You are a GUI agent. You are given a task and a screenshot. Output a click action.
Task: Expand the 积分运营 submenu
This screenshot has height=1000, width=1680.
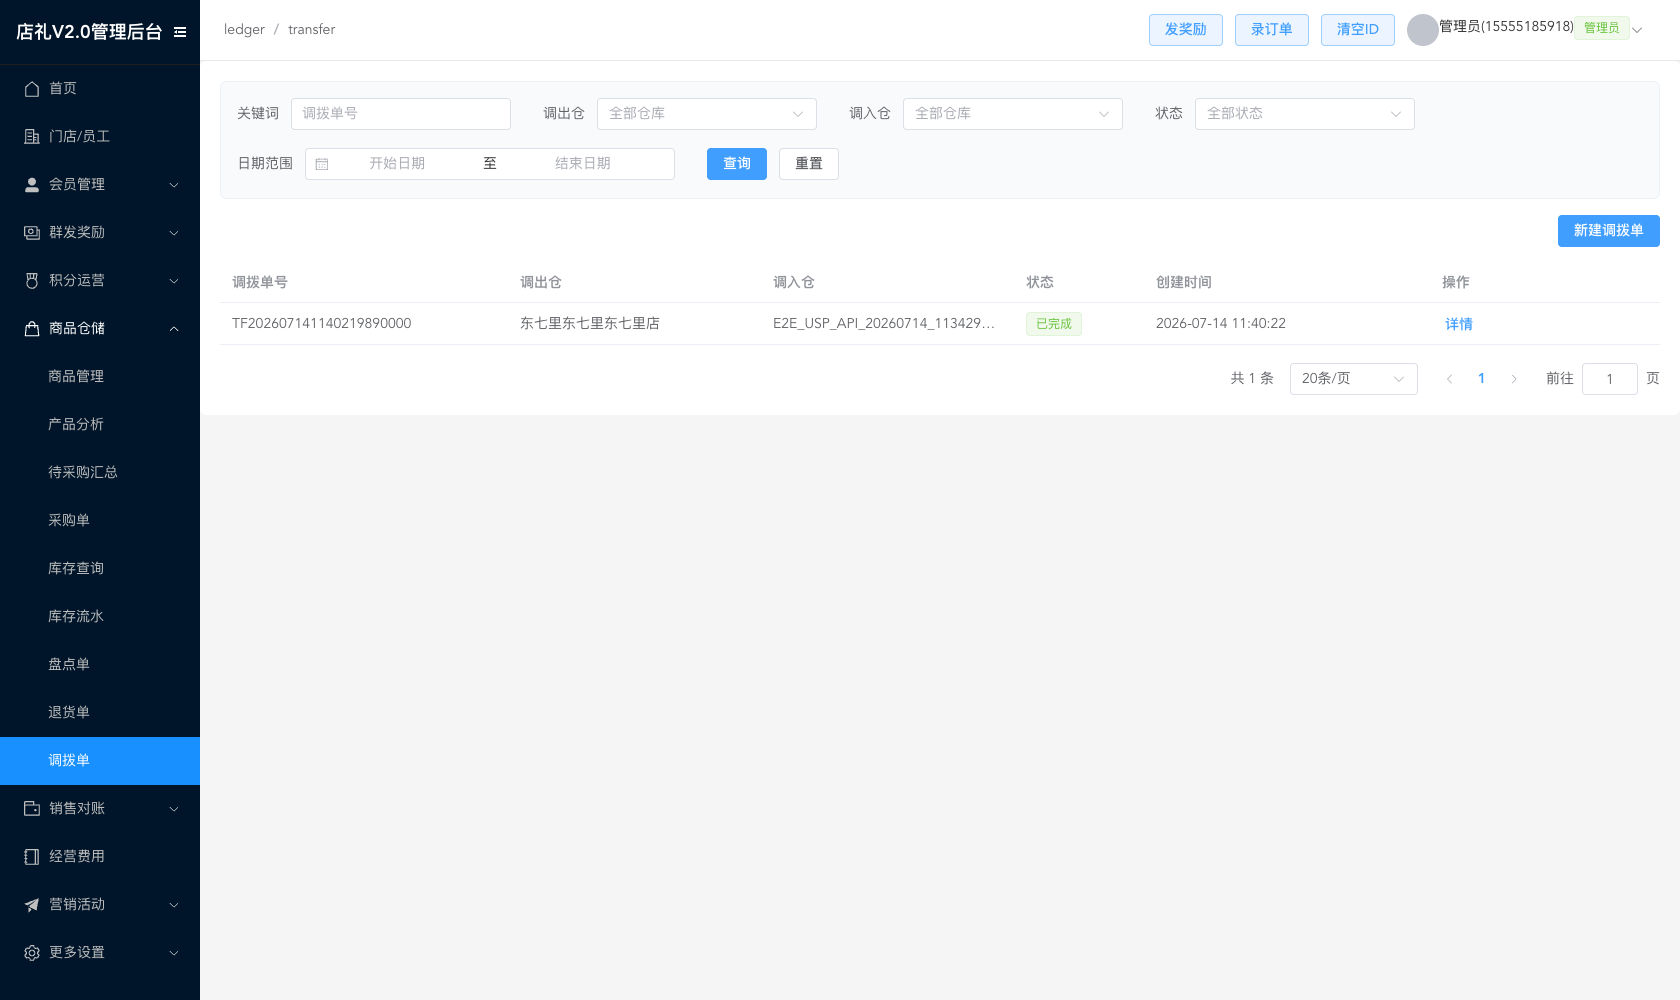(100, 280)
